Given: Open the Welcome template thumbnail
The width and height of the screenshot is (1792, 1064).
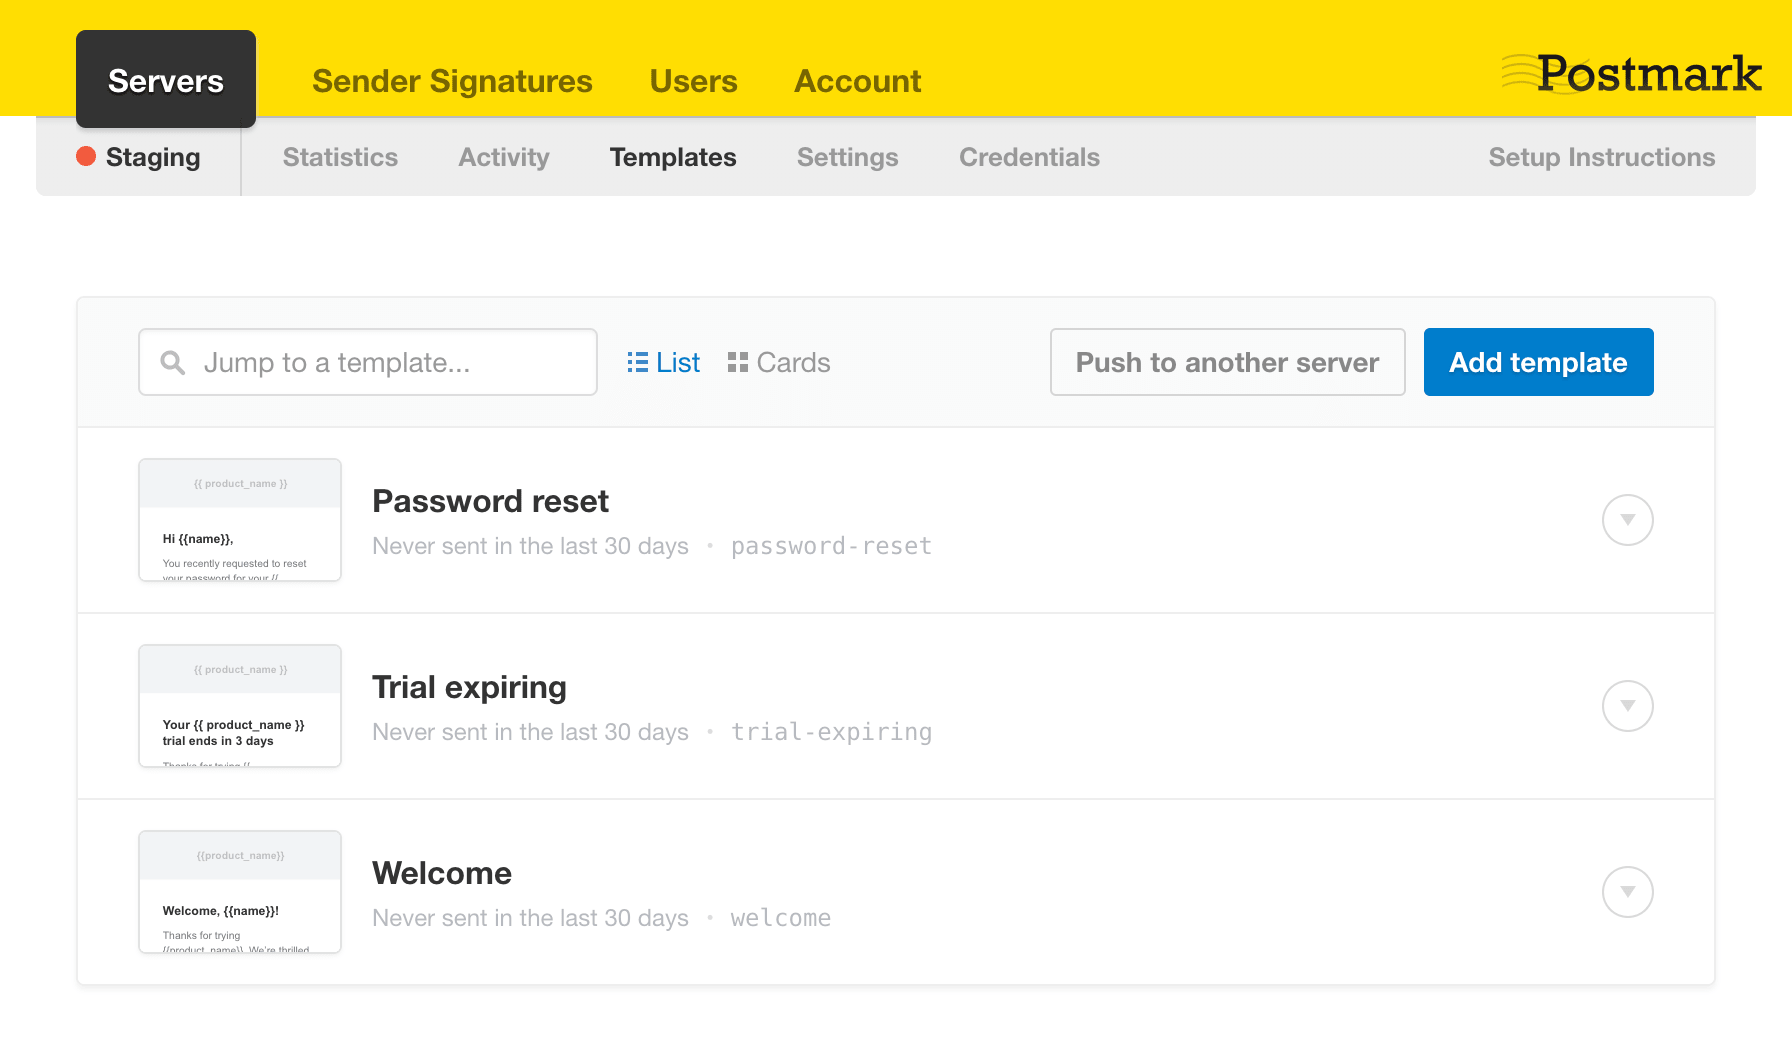Looking at the screenshot, I should coord(239,892).
